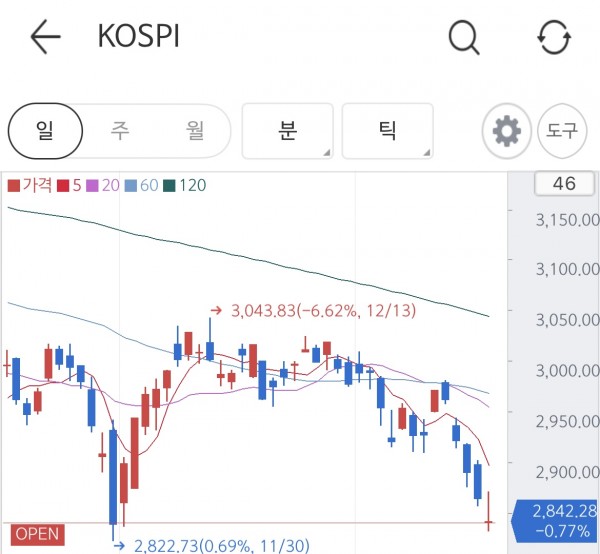Select the 일 daily period

click(45, 131)
